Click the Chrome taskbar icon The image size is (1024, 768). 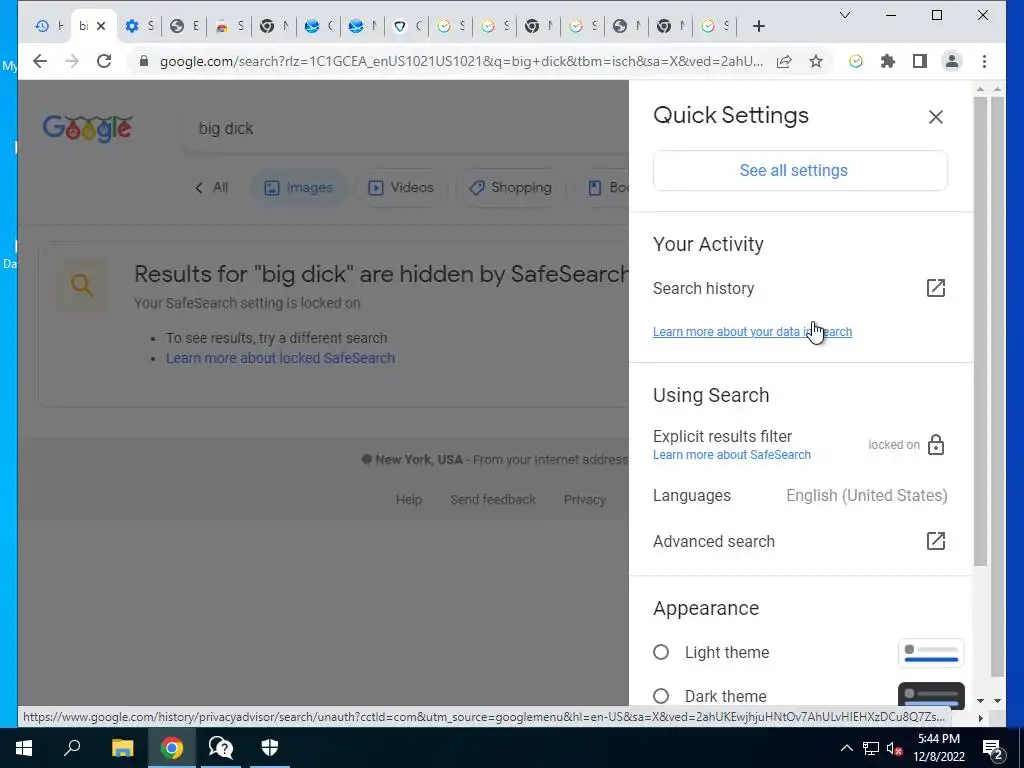click(172, 748)
